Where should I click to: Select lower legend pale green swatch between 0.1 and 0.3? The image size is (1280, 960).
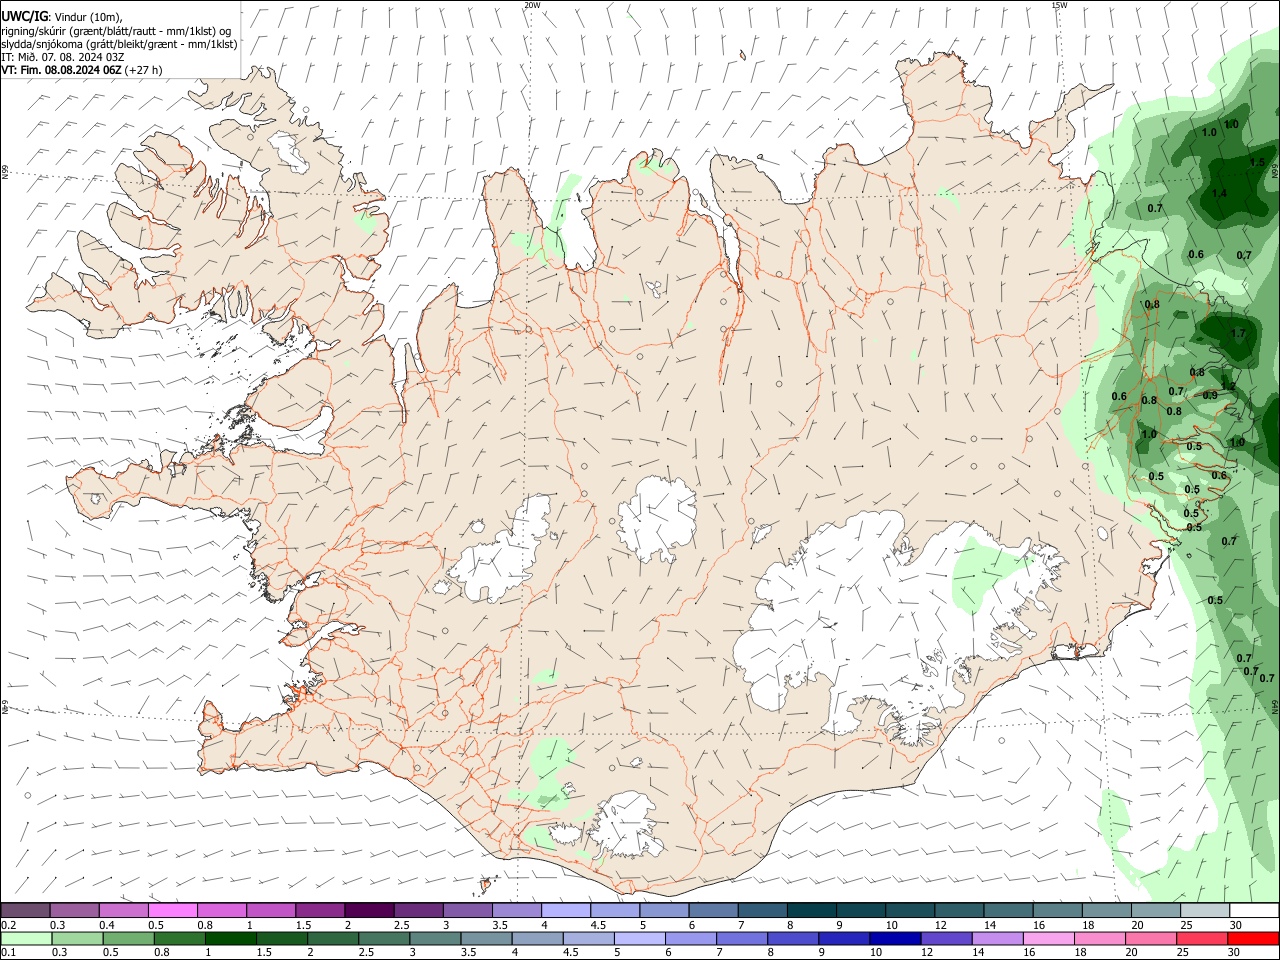pos(27,938)
